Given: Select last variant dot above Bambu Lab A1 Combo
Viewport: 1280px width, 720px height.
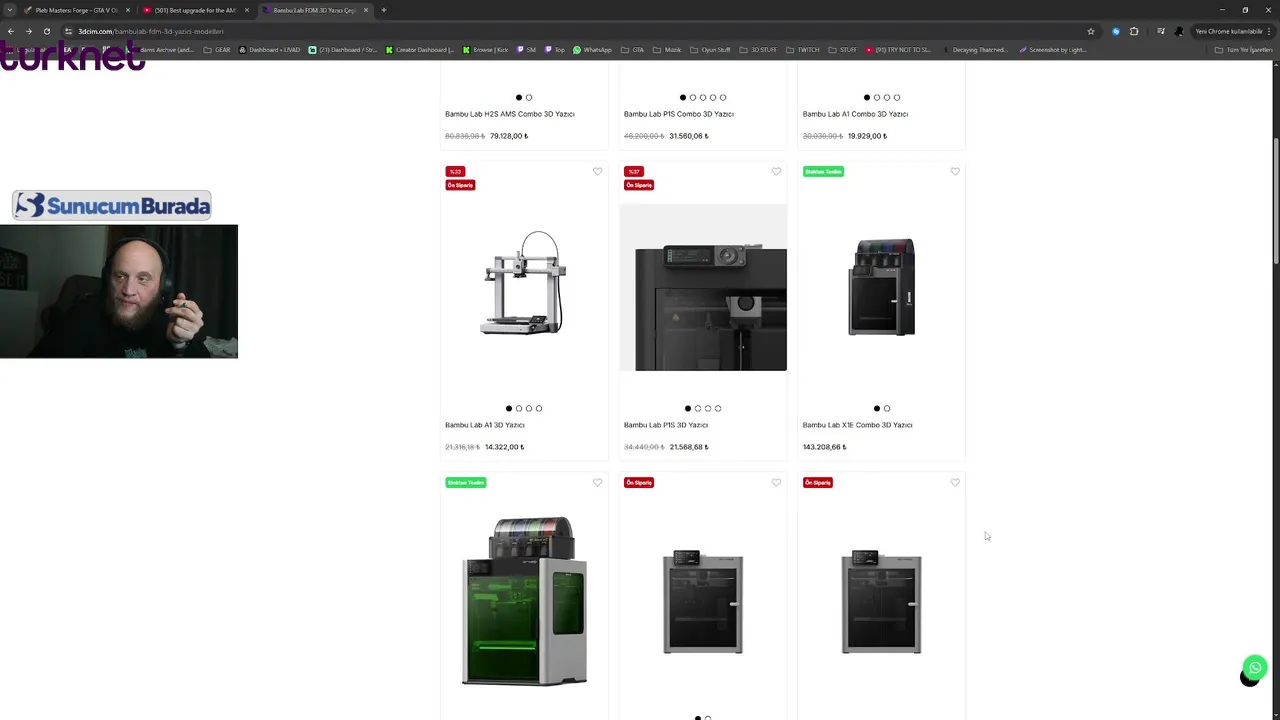Looking at the screenshot, I should pos(897,97).
